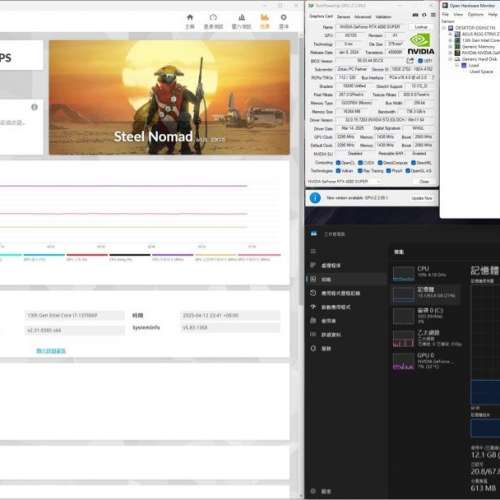Toggle the OpenGL 4.6 checkbox in GPU-Z
The image size is (500, 500).
click(x=408, y=171)
